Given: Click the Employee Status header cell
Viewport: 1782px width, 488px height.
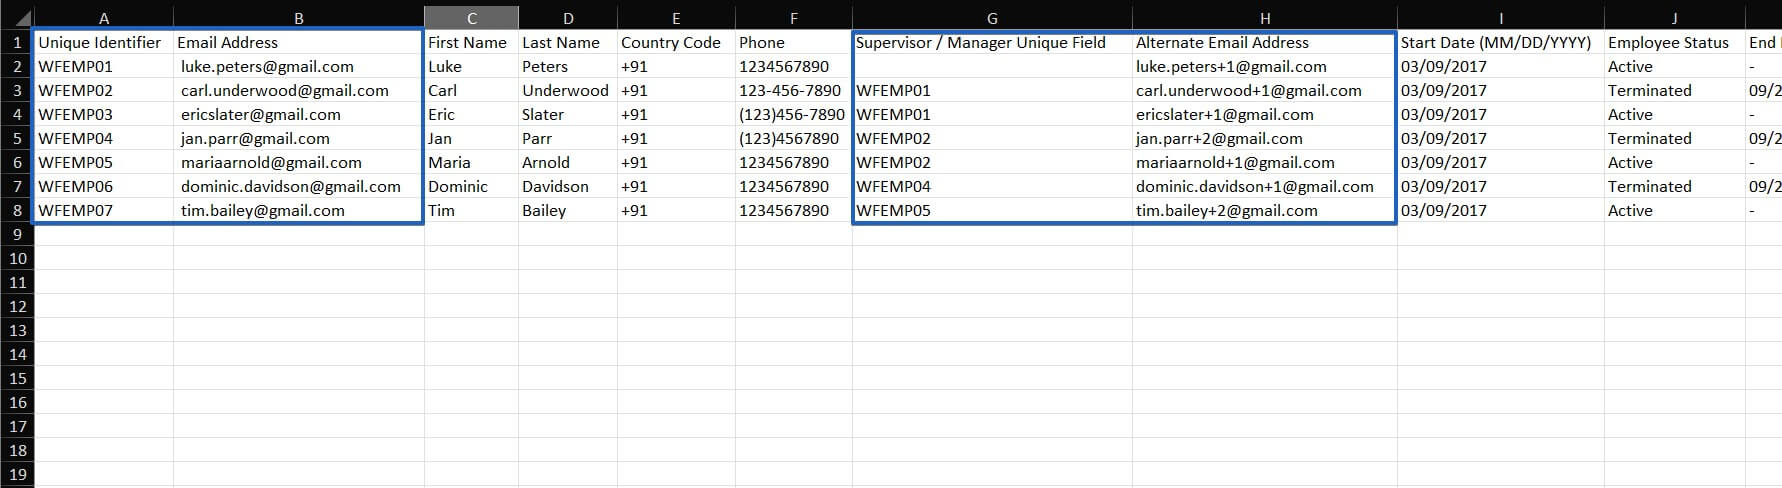Looking at the screenshot, I should 1668,42.
